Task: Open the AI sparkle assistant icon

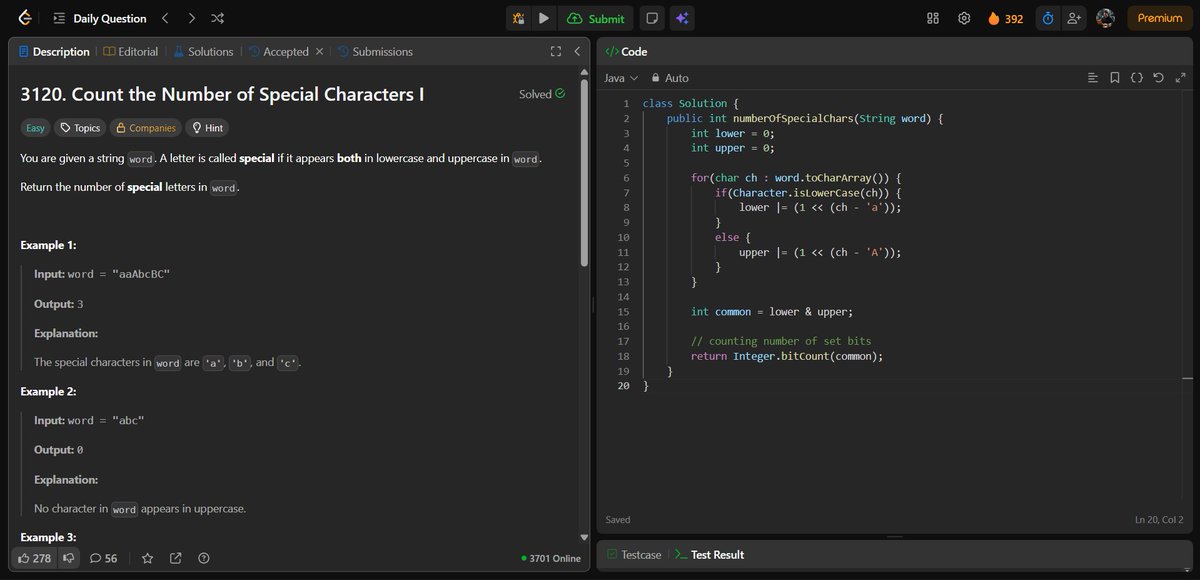Action: tap(681, 18)
